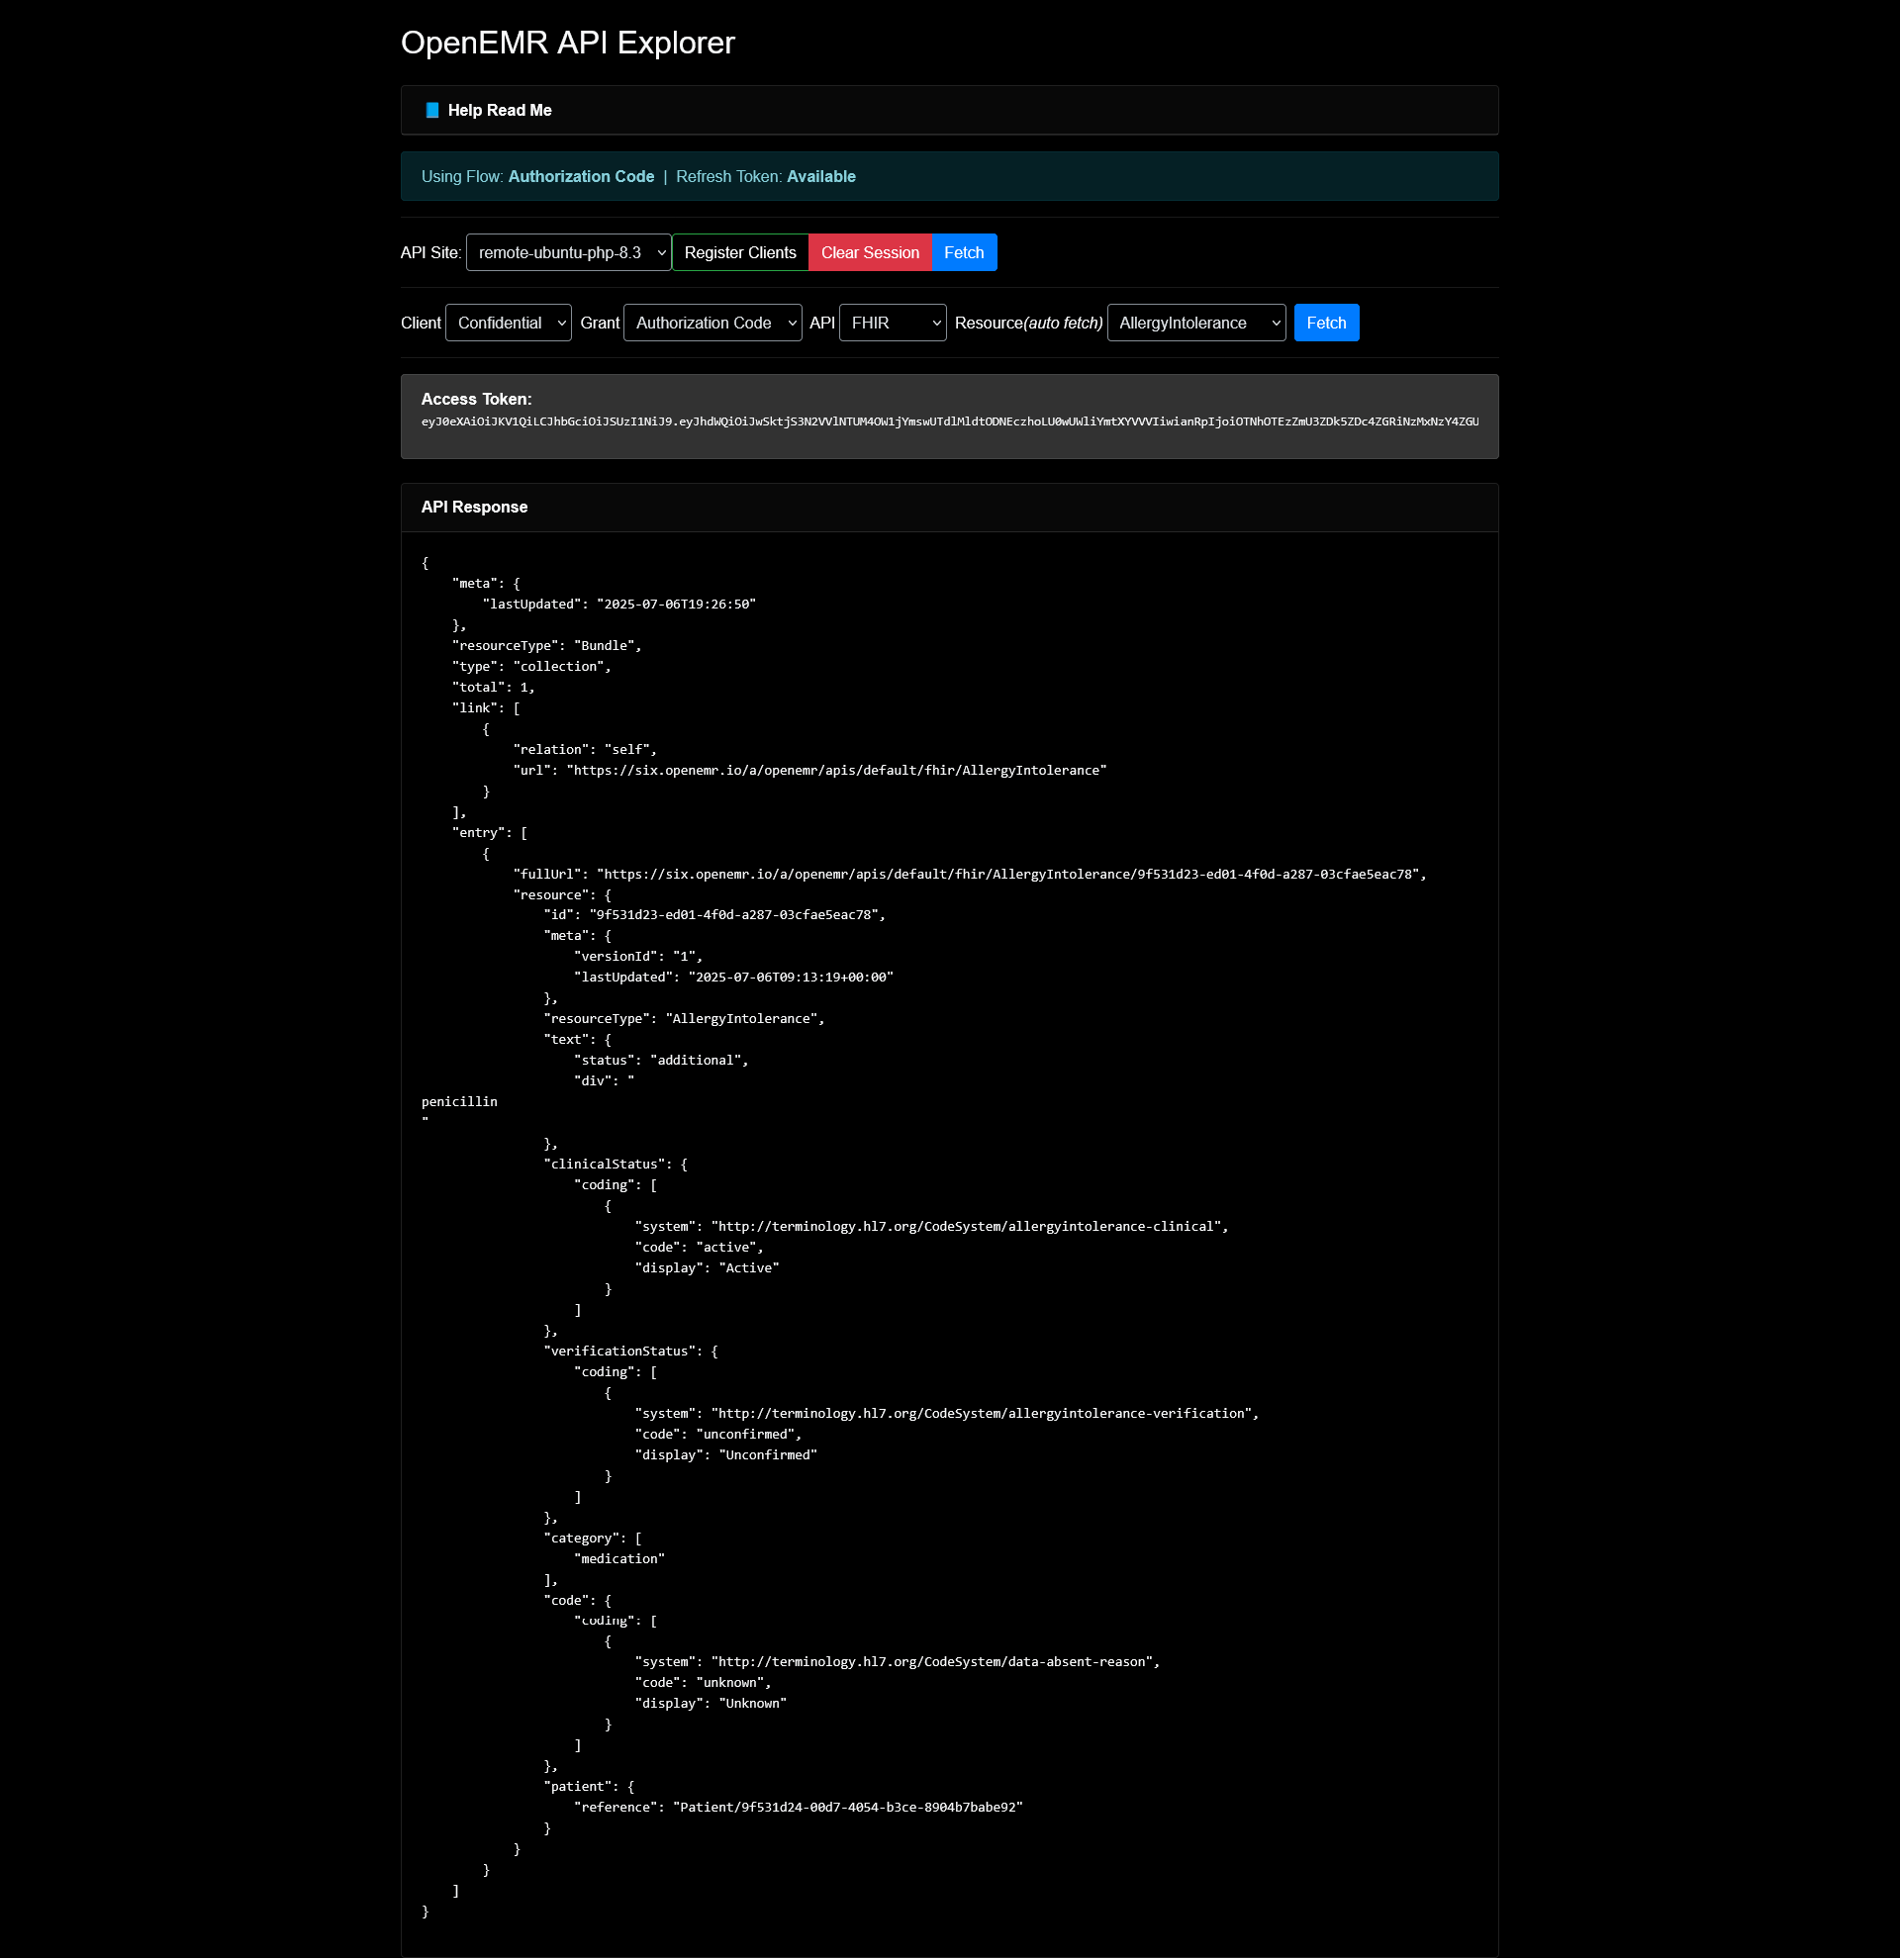Click the patient reference line
1900x1960 pixels.
[798, 1808]
